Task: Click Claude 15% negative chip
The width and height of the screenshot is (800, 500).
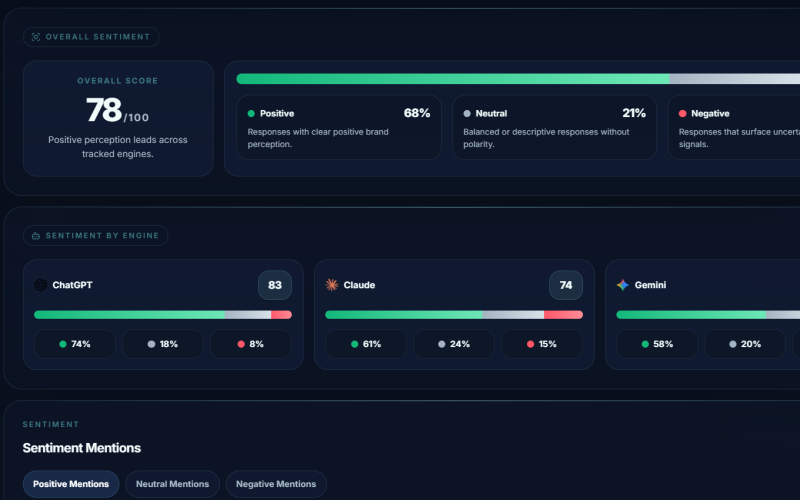Action: [542, 344]
